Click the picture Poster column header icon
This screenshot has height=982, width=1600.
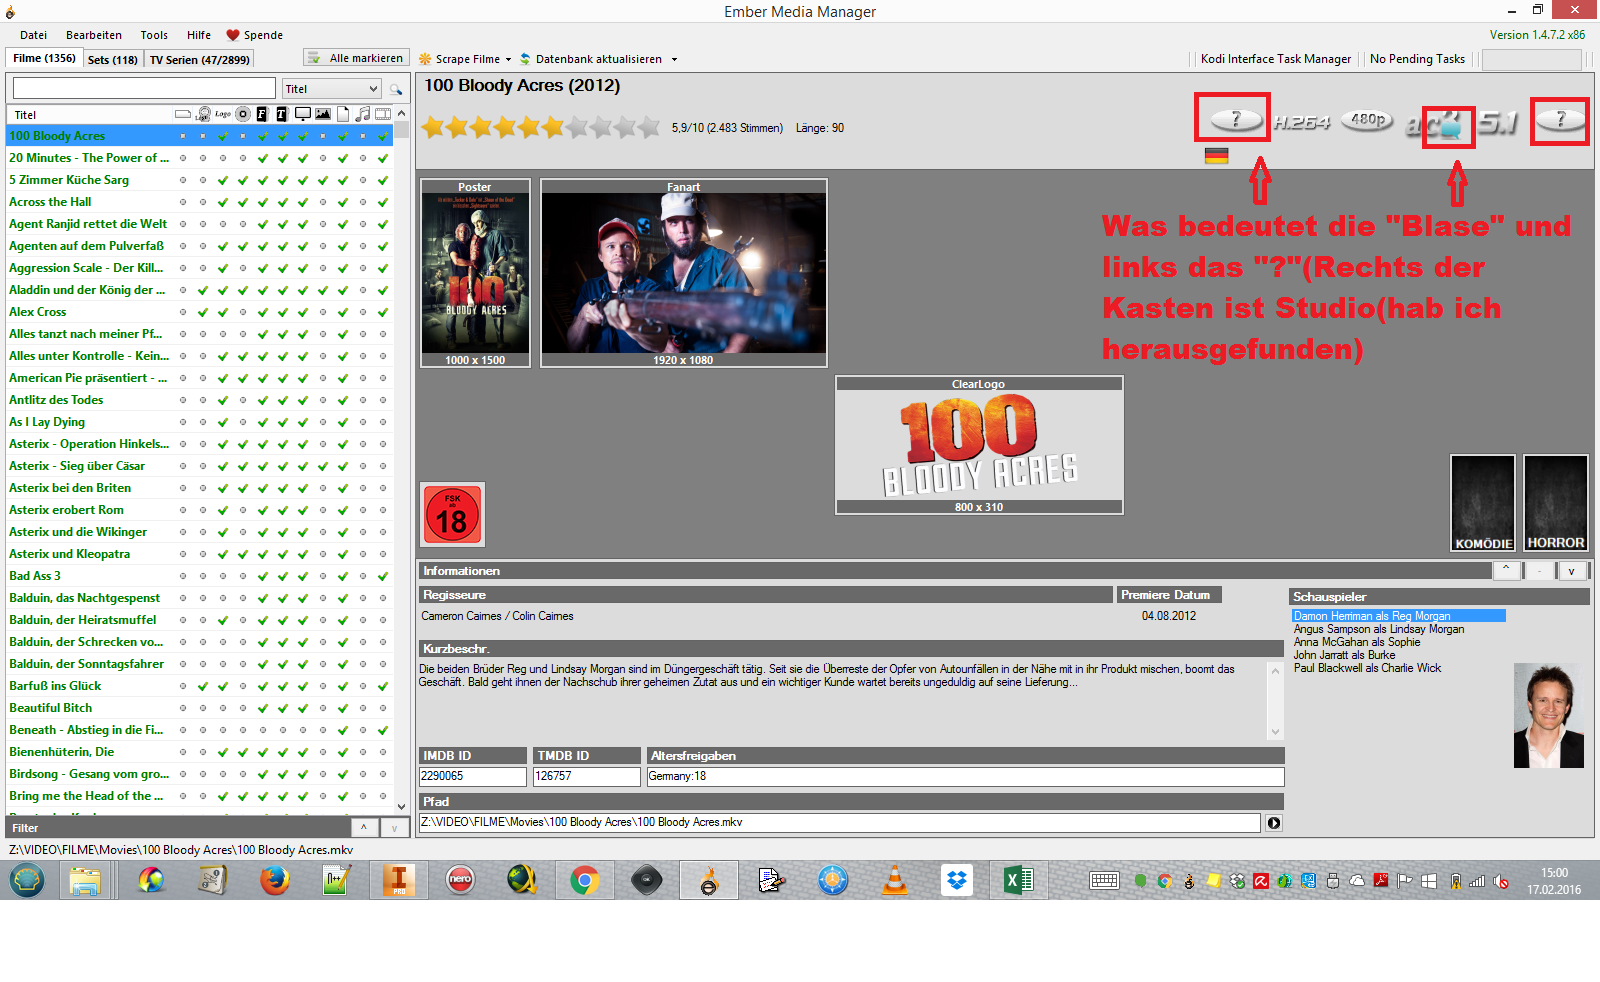(323, 114)
